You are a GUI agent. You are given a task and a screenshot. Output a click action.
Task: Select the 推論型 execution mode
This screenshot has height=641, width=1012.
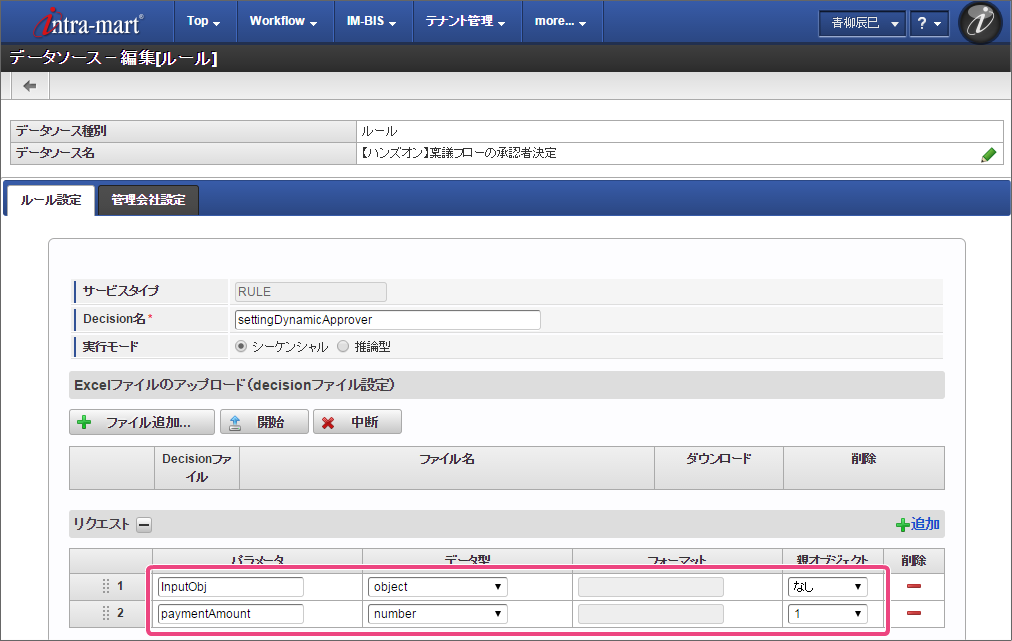click(x=343, y=347)
